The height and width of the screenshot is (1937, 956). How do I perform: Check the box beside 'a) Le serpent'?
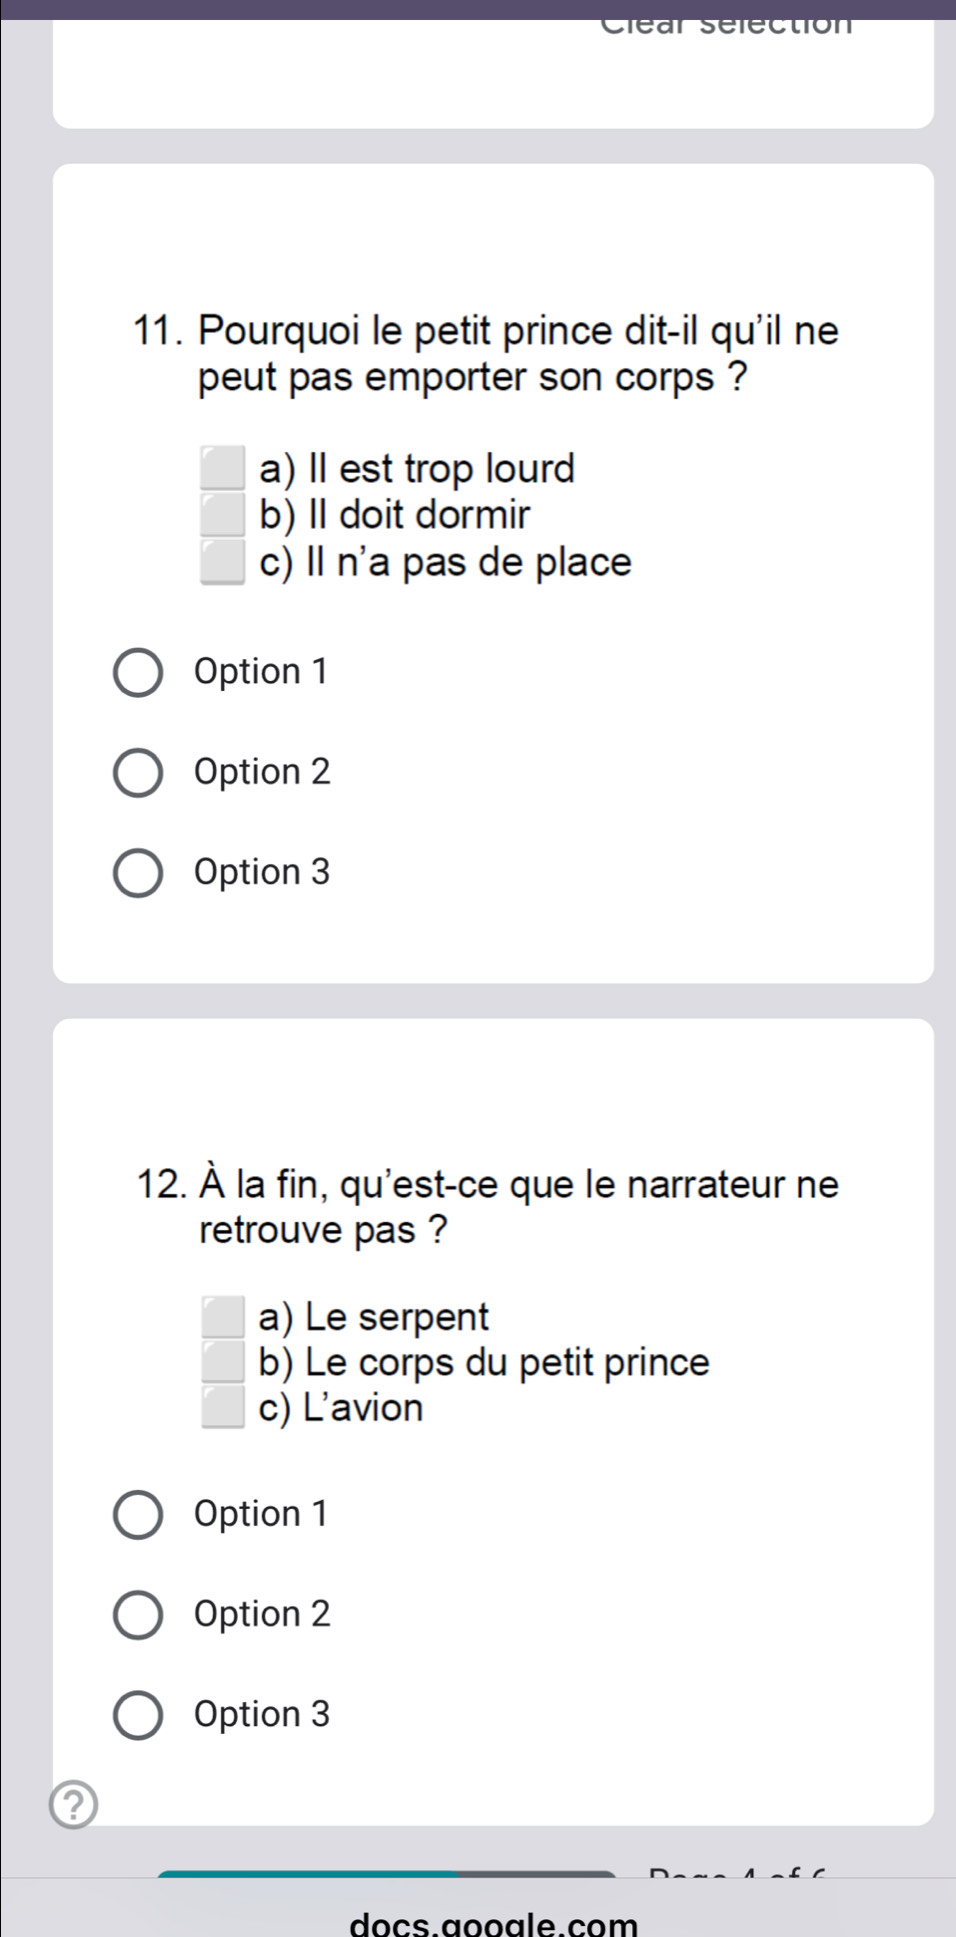coord(222,1317)
